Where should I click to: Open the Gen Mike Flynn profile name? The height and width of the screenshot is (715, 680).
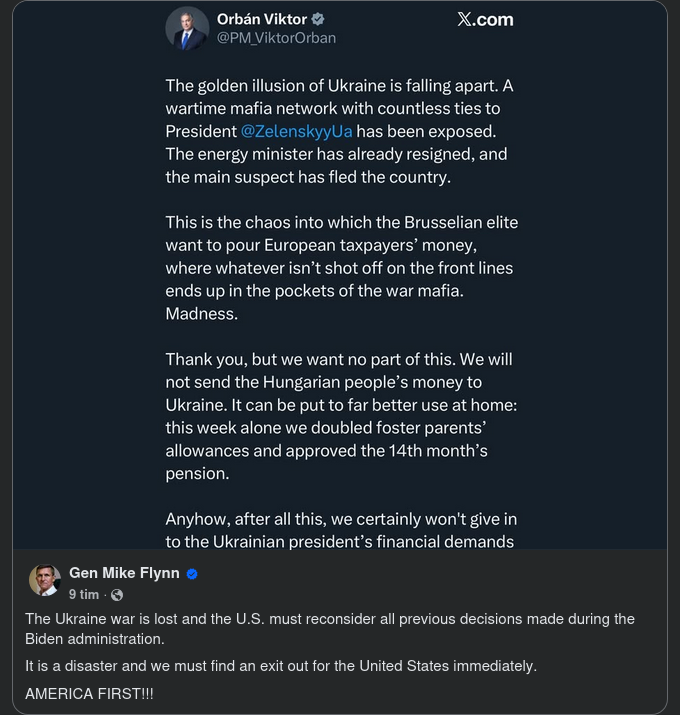point(124,573)
